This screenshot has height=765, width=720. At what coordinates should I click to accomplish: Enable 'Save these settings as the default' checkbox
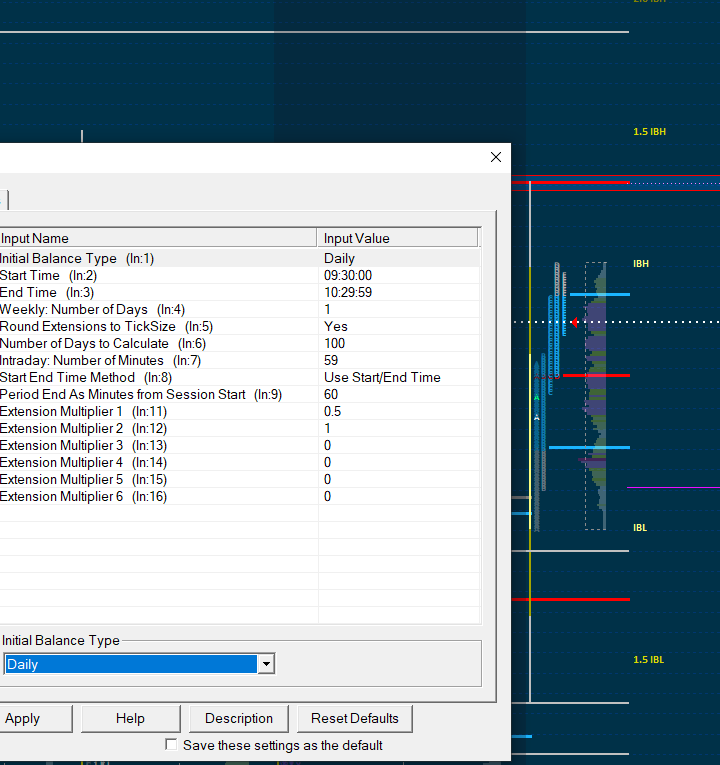[x=171, y=745]
